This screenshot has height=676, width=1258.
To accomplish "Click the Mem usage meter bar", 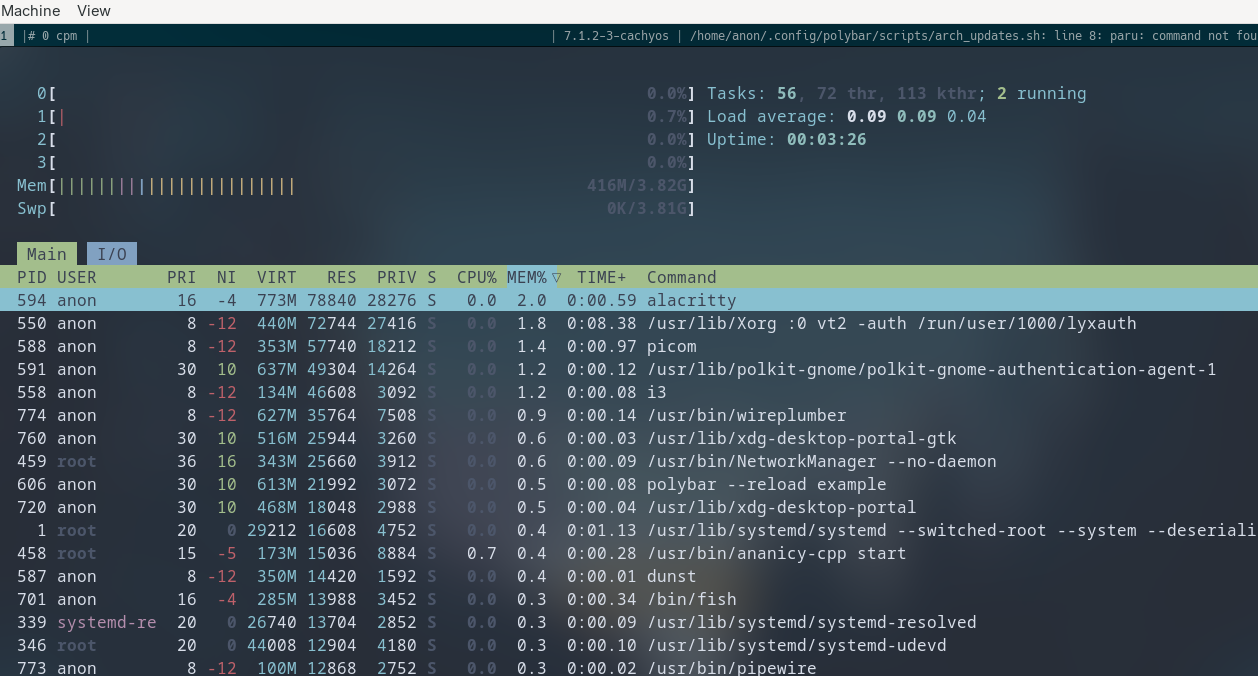I will (356, 185).
